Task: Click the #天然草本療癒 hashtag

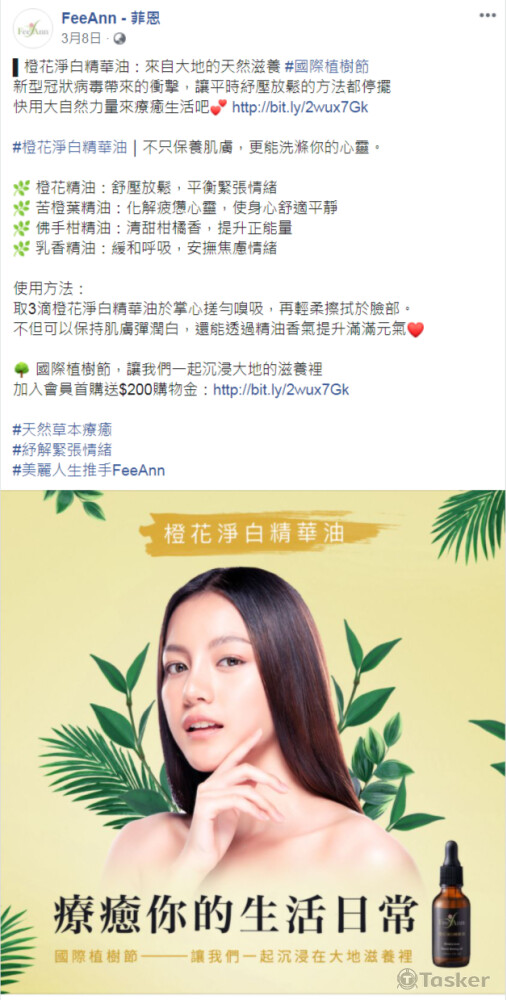Action: pos(63,430)
